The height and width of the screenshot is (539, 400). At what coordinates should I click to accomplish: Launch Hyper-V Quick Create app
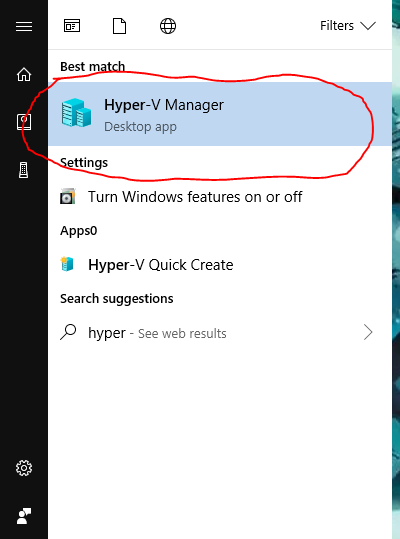pyautogui.click(x=220, y=265)
